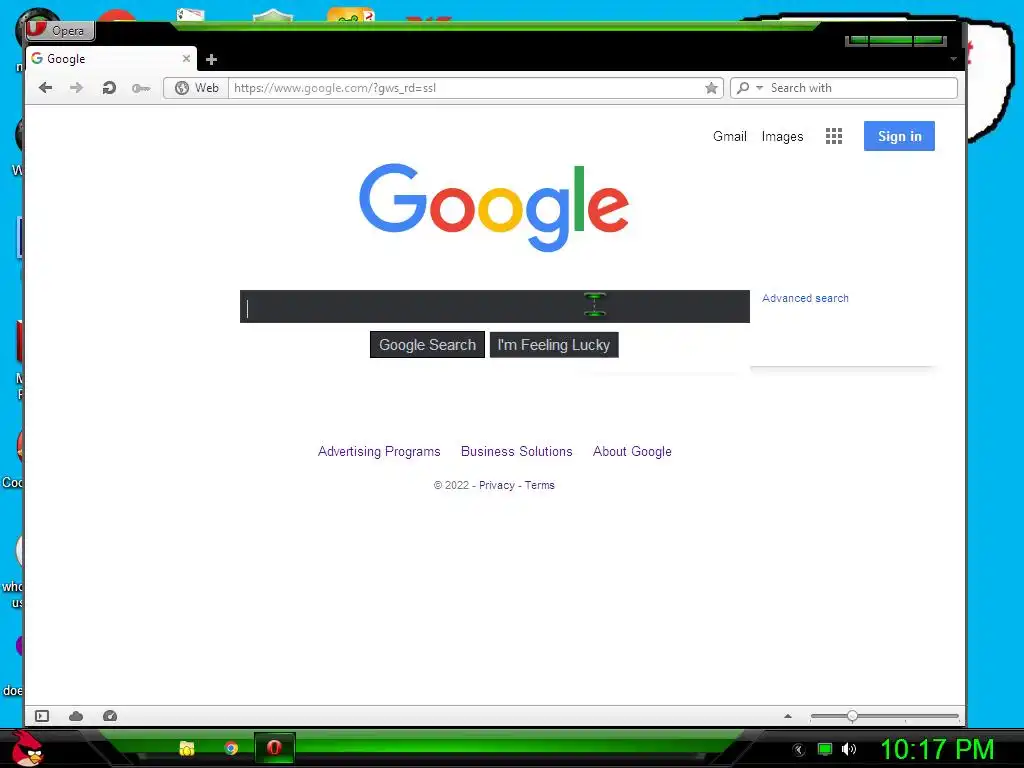
Task: Open the Angry Birds start button
Action: point(27,748)
